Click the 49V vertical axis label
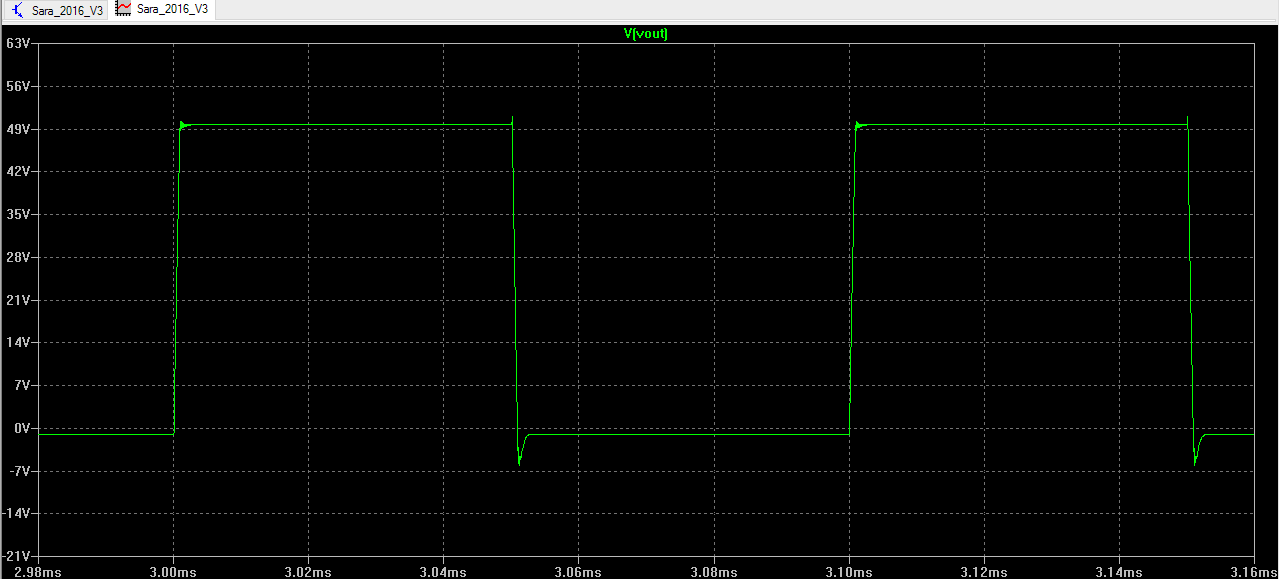This screenshot has width=1280, height=579. pos(20,130)
